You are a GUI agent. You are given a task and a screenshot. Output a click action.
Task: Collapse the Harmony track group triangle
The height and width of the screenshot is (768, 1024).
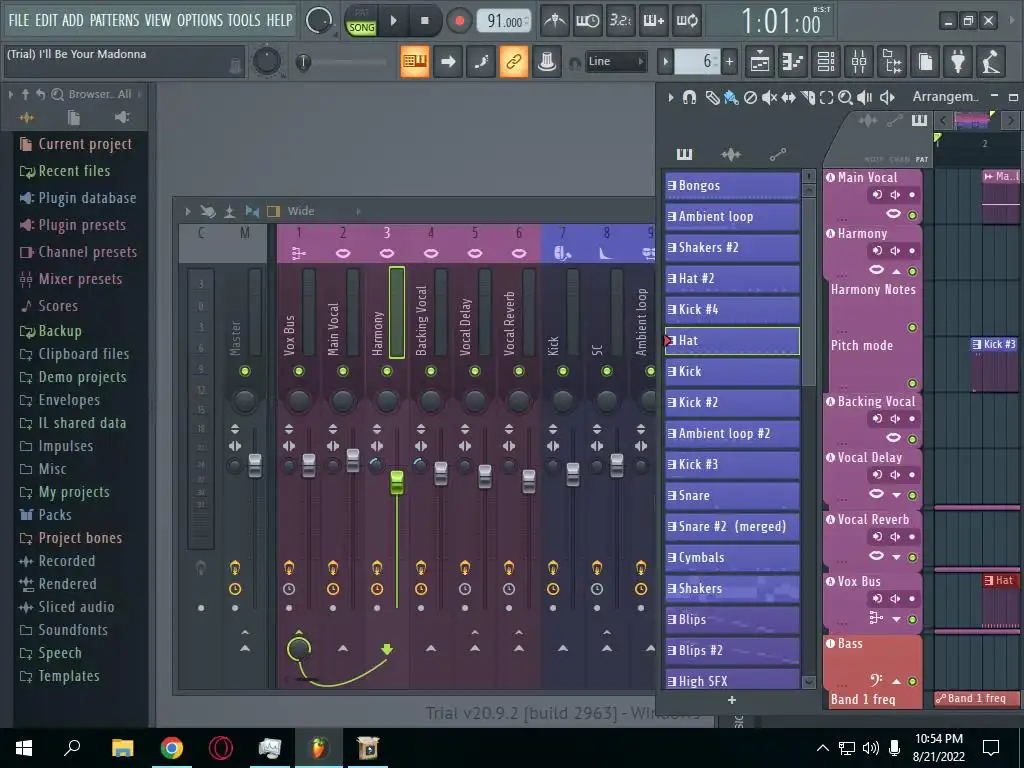click(x=897, y=271)
